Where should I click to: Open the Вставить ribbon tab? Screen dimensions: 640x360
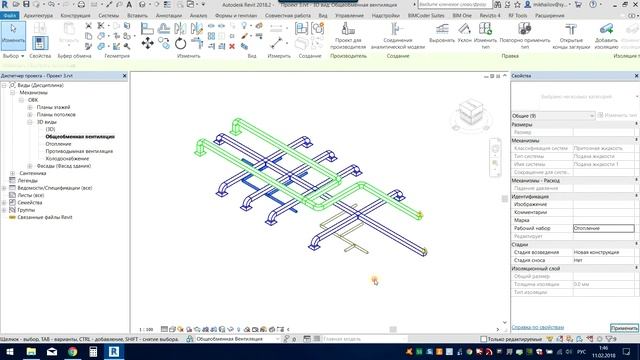coord(137,16)
